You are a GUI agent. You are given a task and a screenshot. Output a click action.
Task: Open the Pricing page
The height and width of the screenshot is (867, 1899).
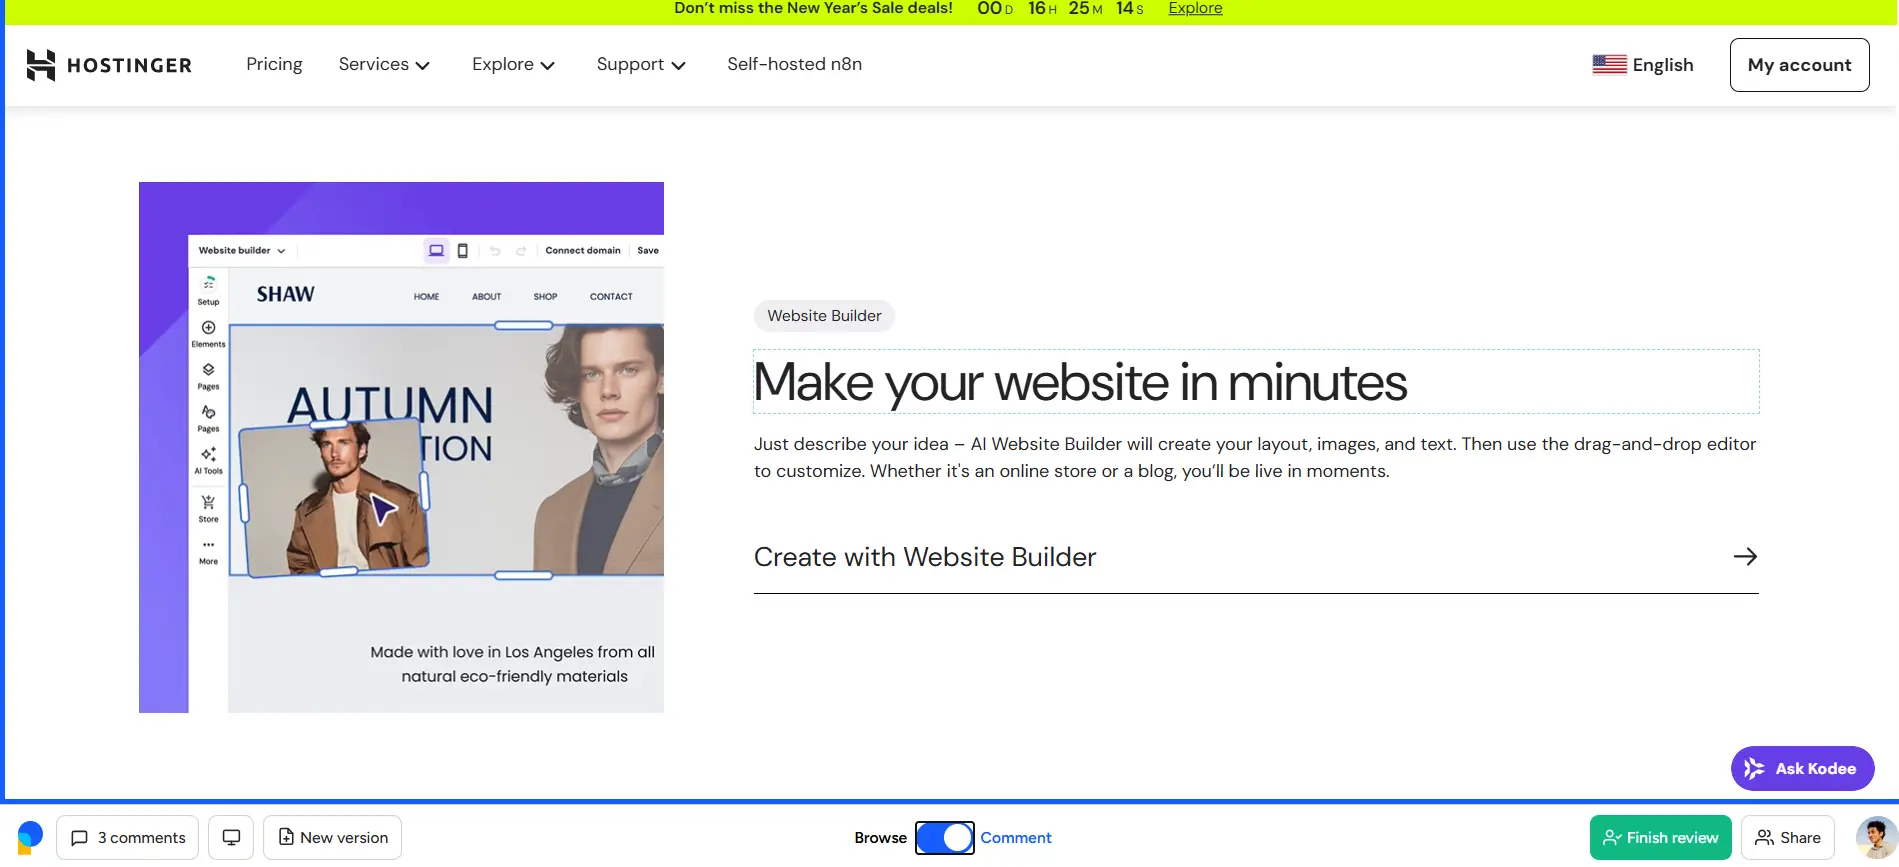click(274, 64)
